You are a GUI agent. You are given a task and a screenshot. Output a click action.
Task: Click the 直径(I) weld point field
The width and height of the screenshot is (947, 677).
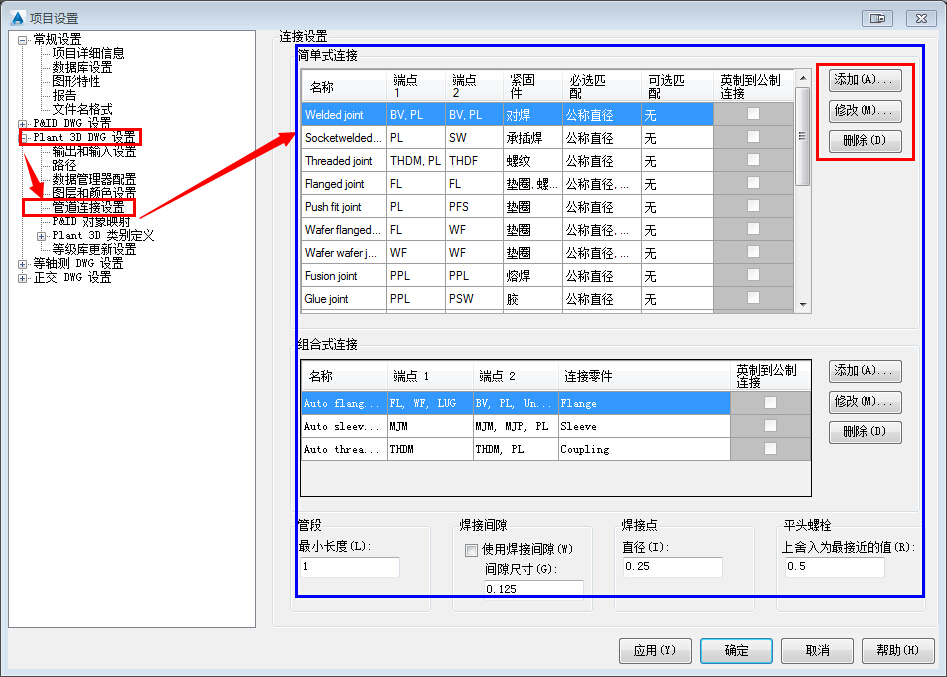tap(671, 568)
